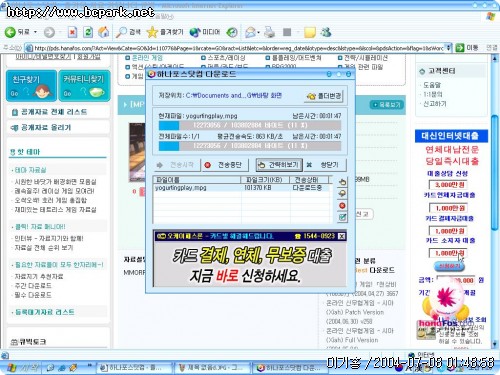The height and width of the screenshot is (375, 500).
Task: Click the Windows Start button
Action: tap(22, 368)
